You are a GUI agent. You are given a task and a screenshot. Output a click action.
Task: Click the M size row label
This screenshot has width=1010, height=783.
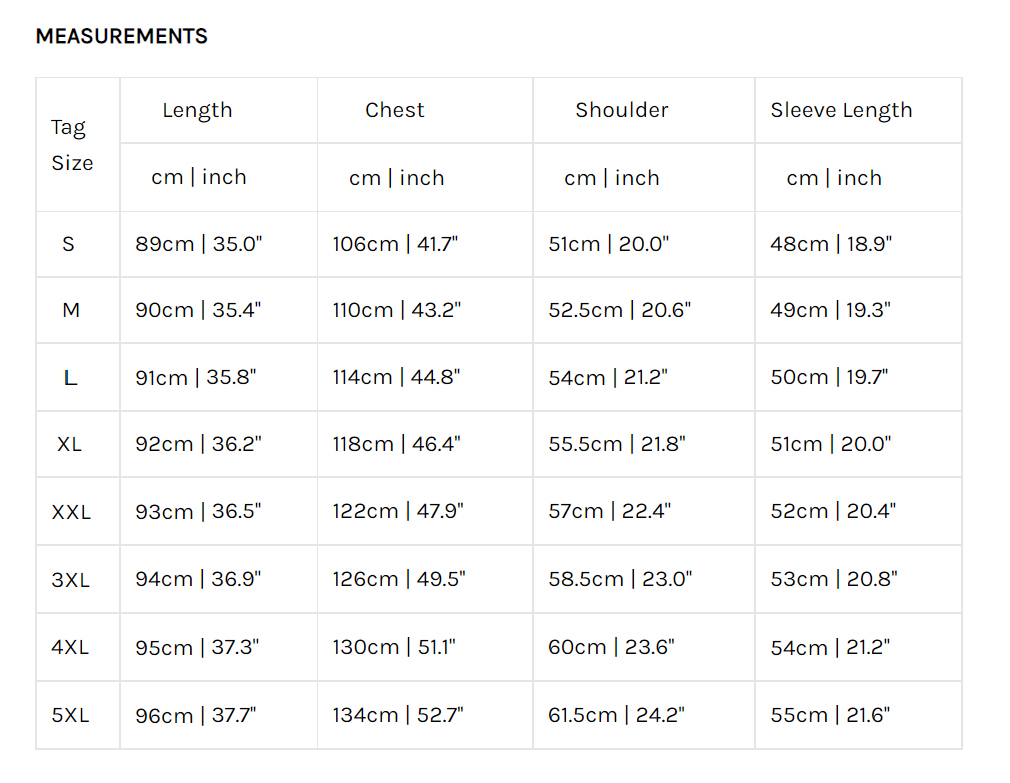pos(71,311)
